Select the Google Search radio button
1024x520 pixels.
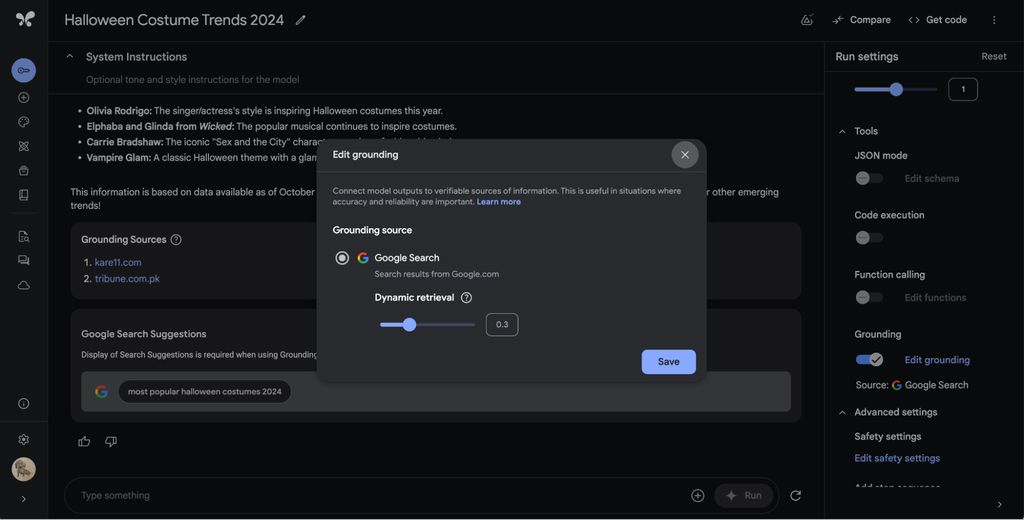tap(342, 258)
